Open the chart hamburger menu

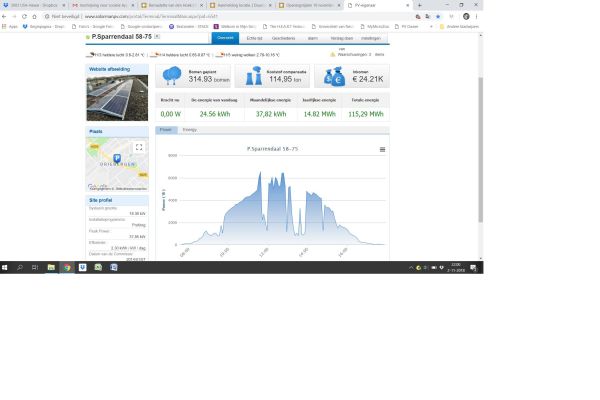point(382,149)
